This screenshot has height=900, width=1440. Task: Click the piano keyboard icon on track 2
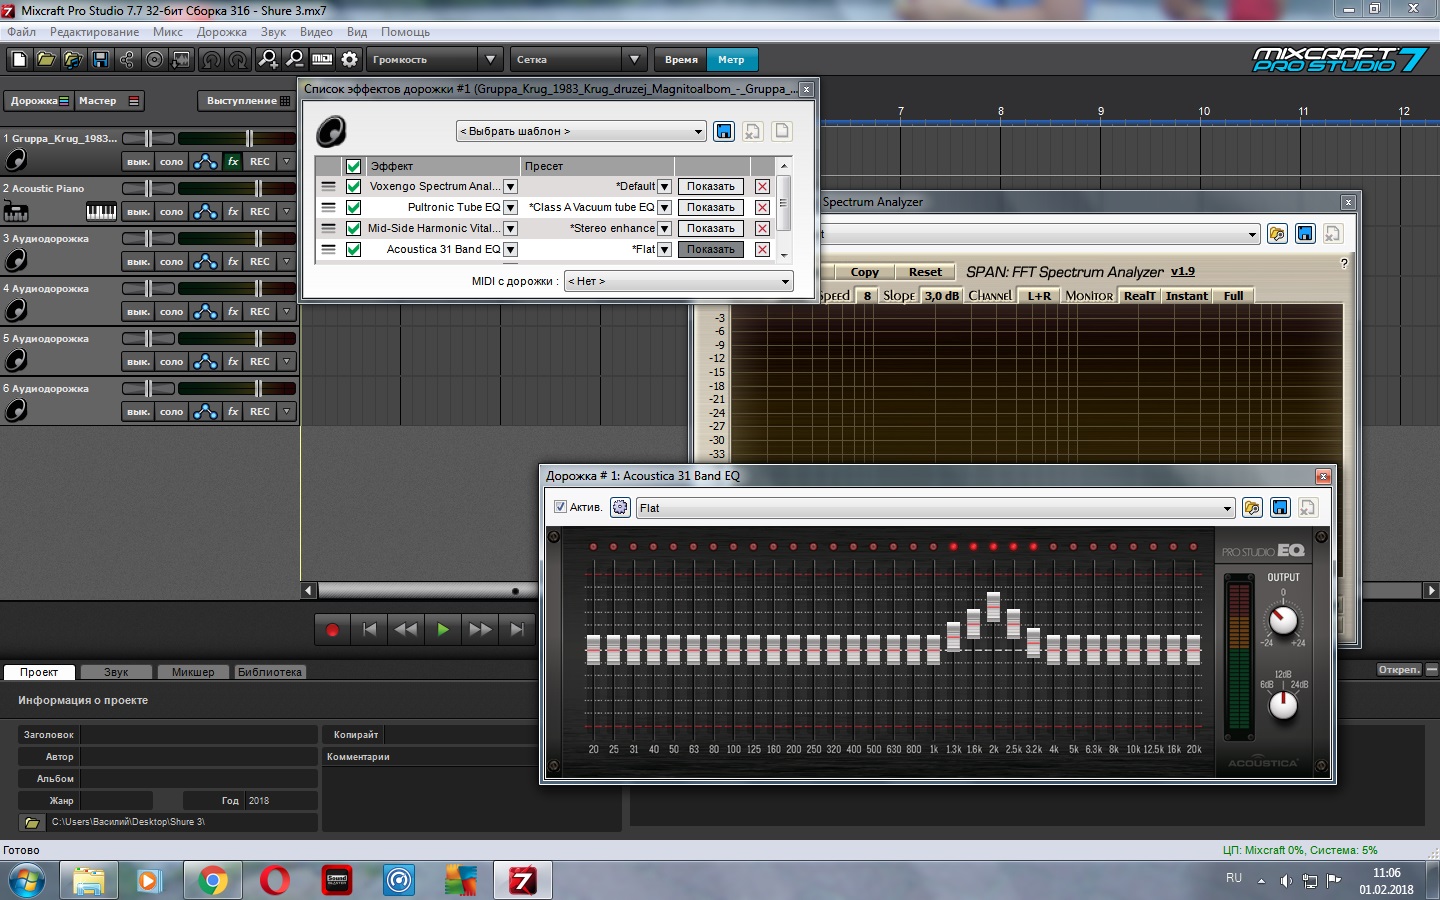click(x=101, y=212)
